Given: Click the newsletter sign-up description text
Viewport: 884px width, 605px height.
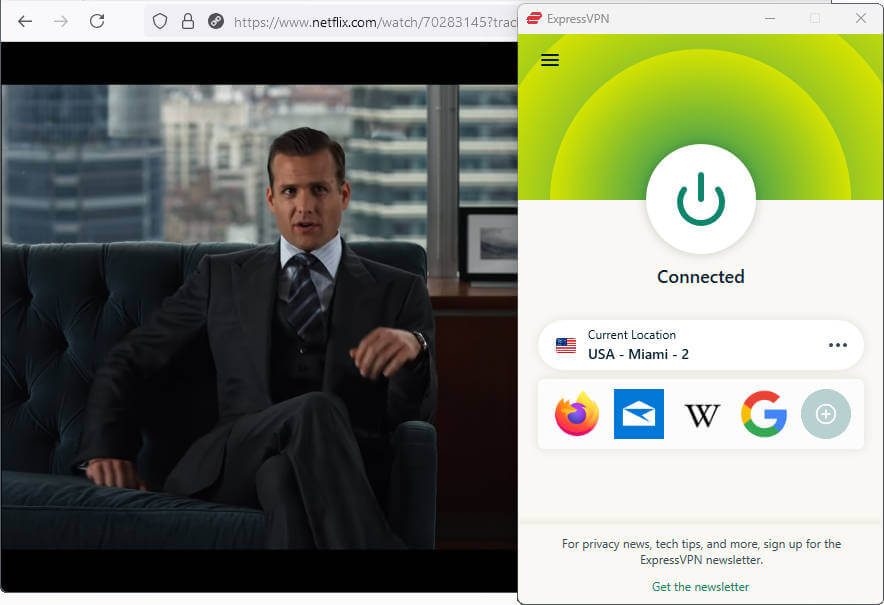Looking at the screenshot, I should pyautogui.click(x=701, y=552).
